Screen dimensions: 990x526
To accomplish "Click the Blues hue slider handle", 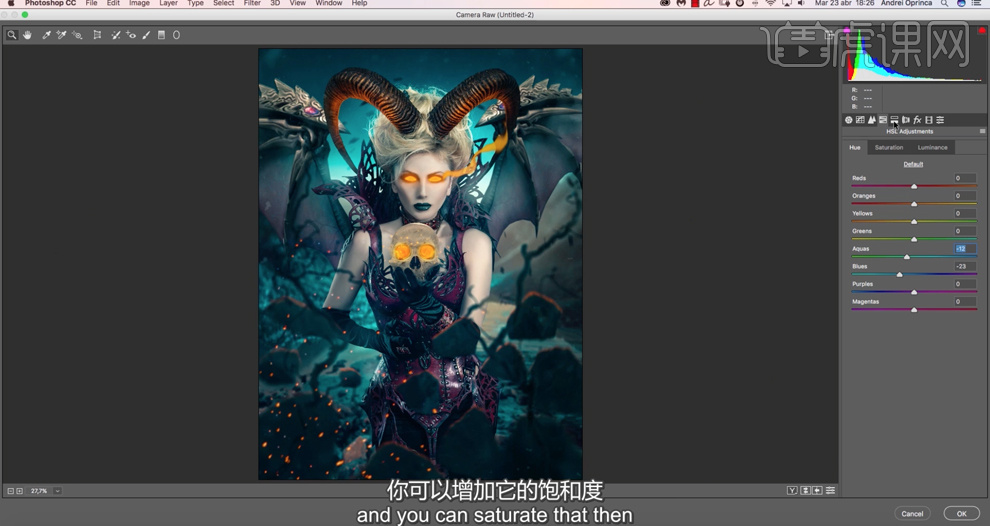I will (900, 275).
